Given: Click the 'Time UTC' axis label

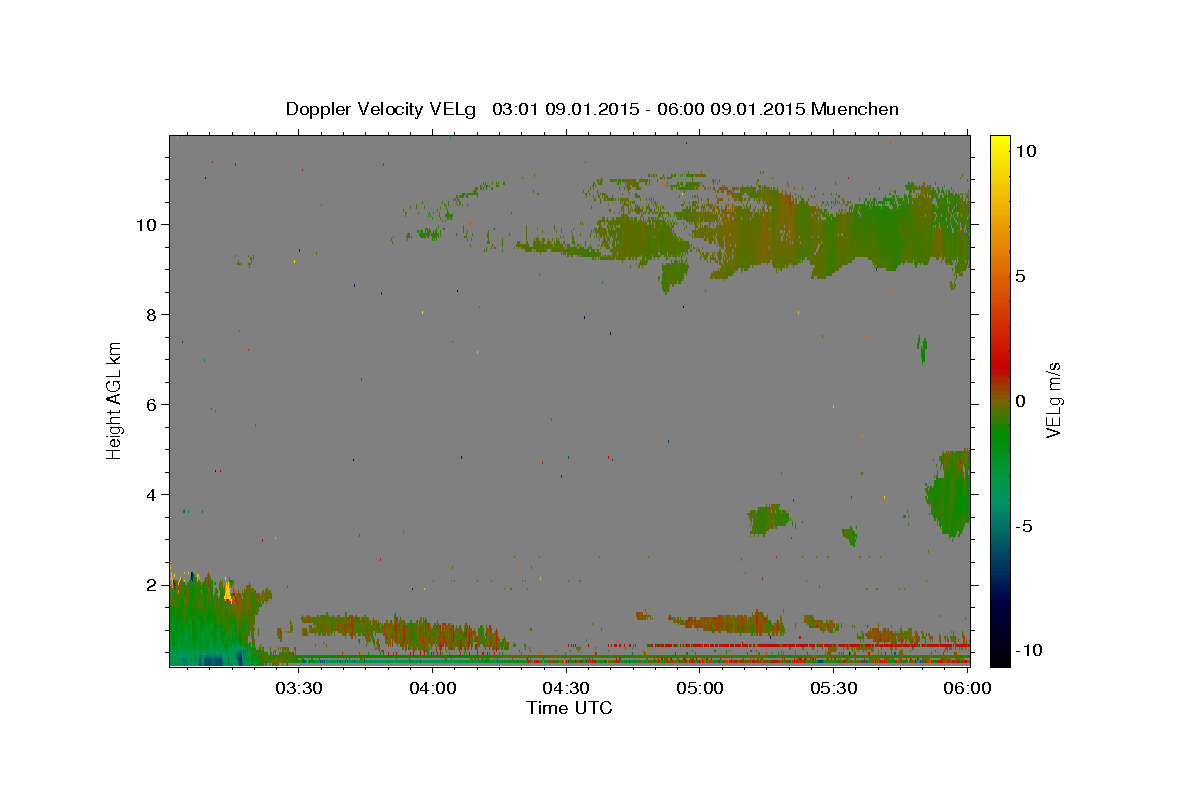Looking at the screenshot, I should tap(569, 708).
